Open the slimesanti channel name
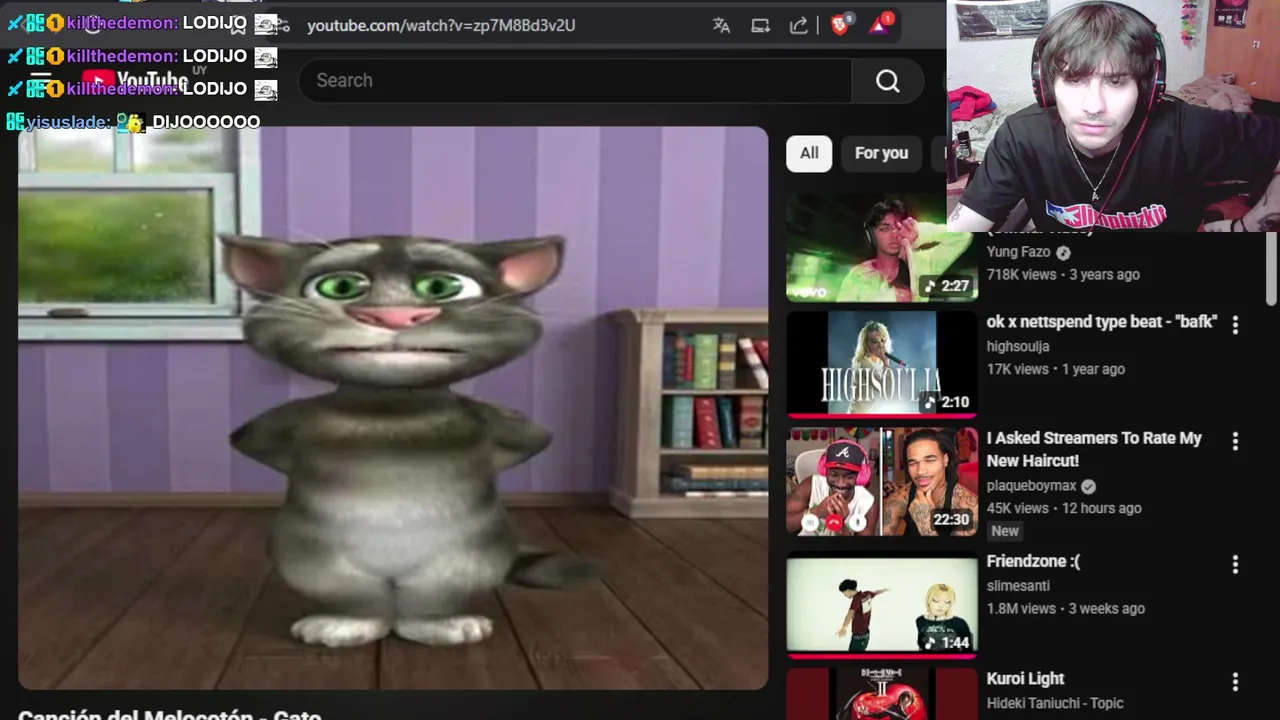This screenshot has height=720, width=1280. [1018, 586]
